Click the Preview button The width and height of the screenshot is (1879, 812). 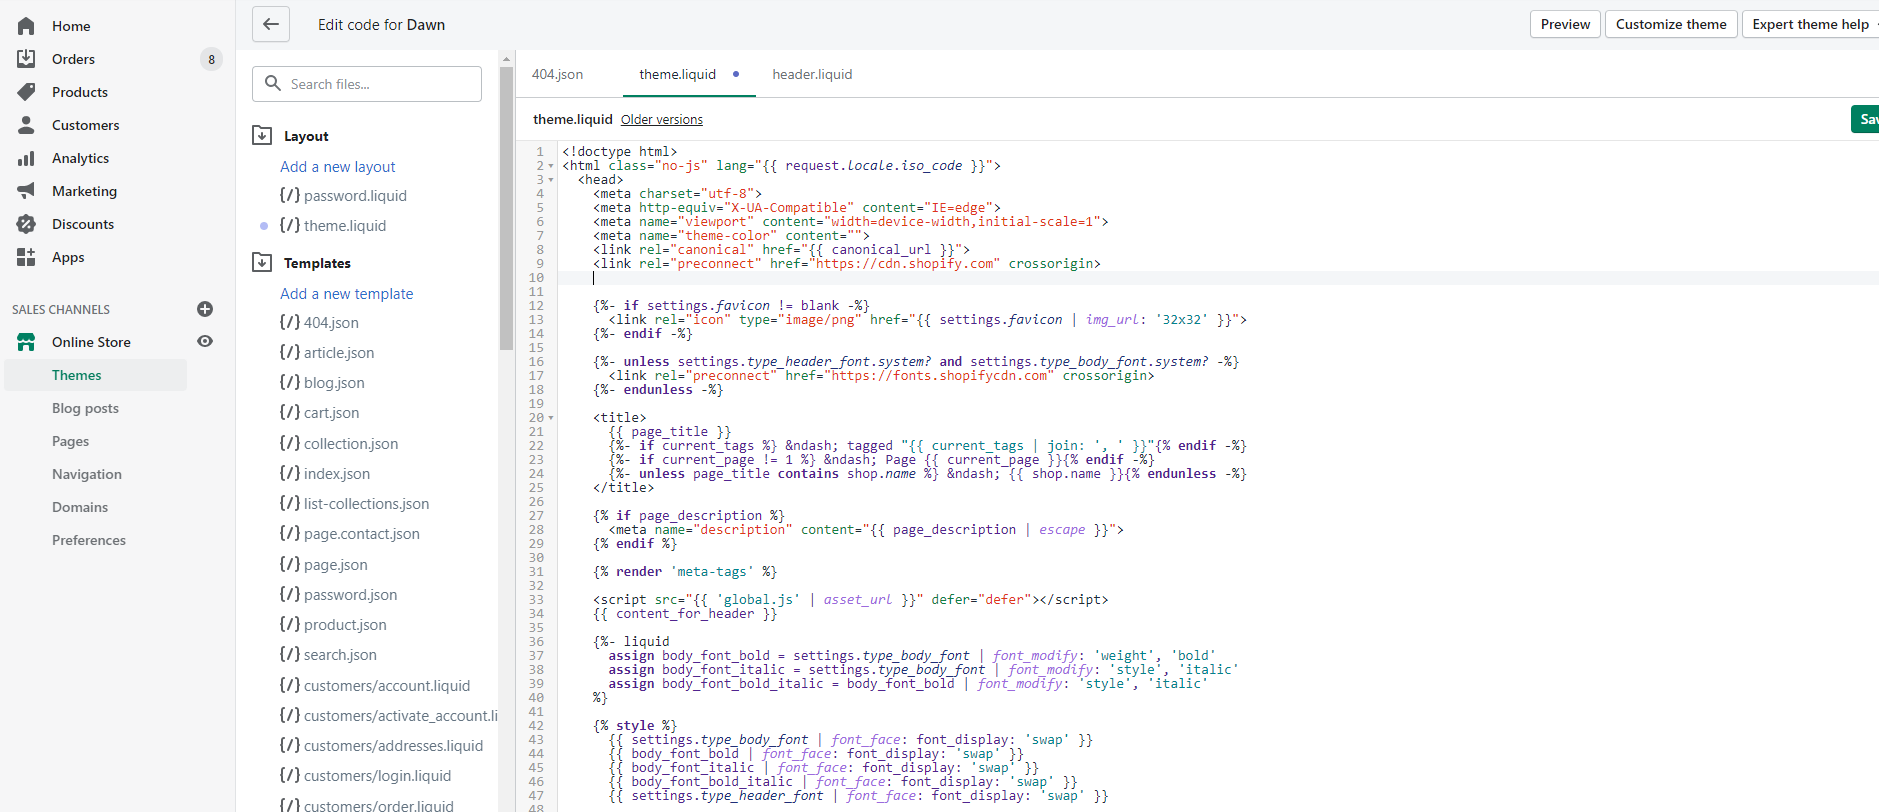[x=1565, y=24]
